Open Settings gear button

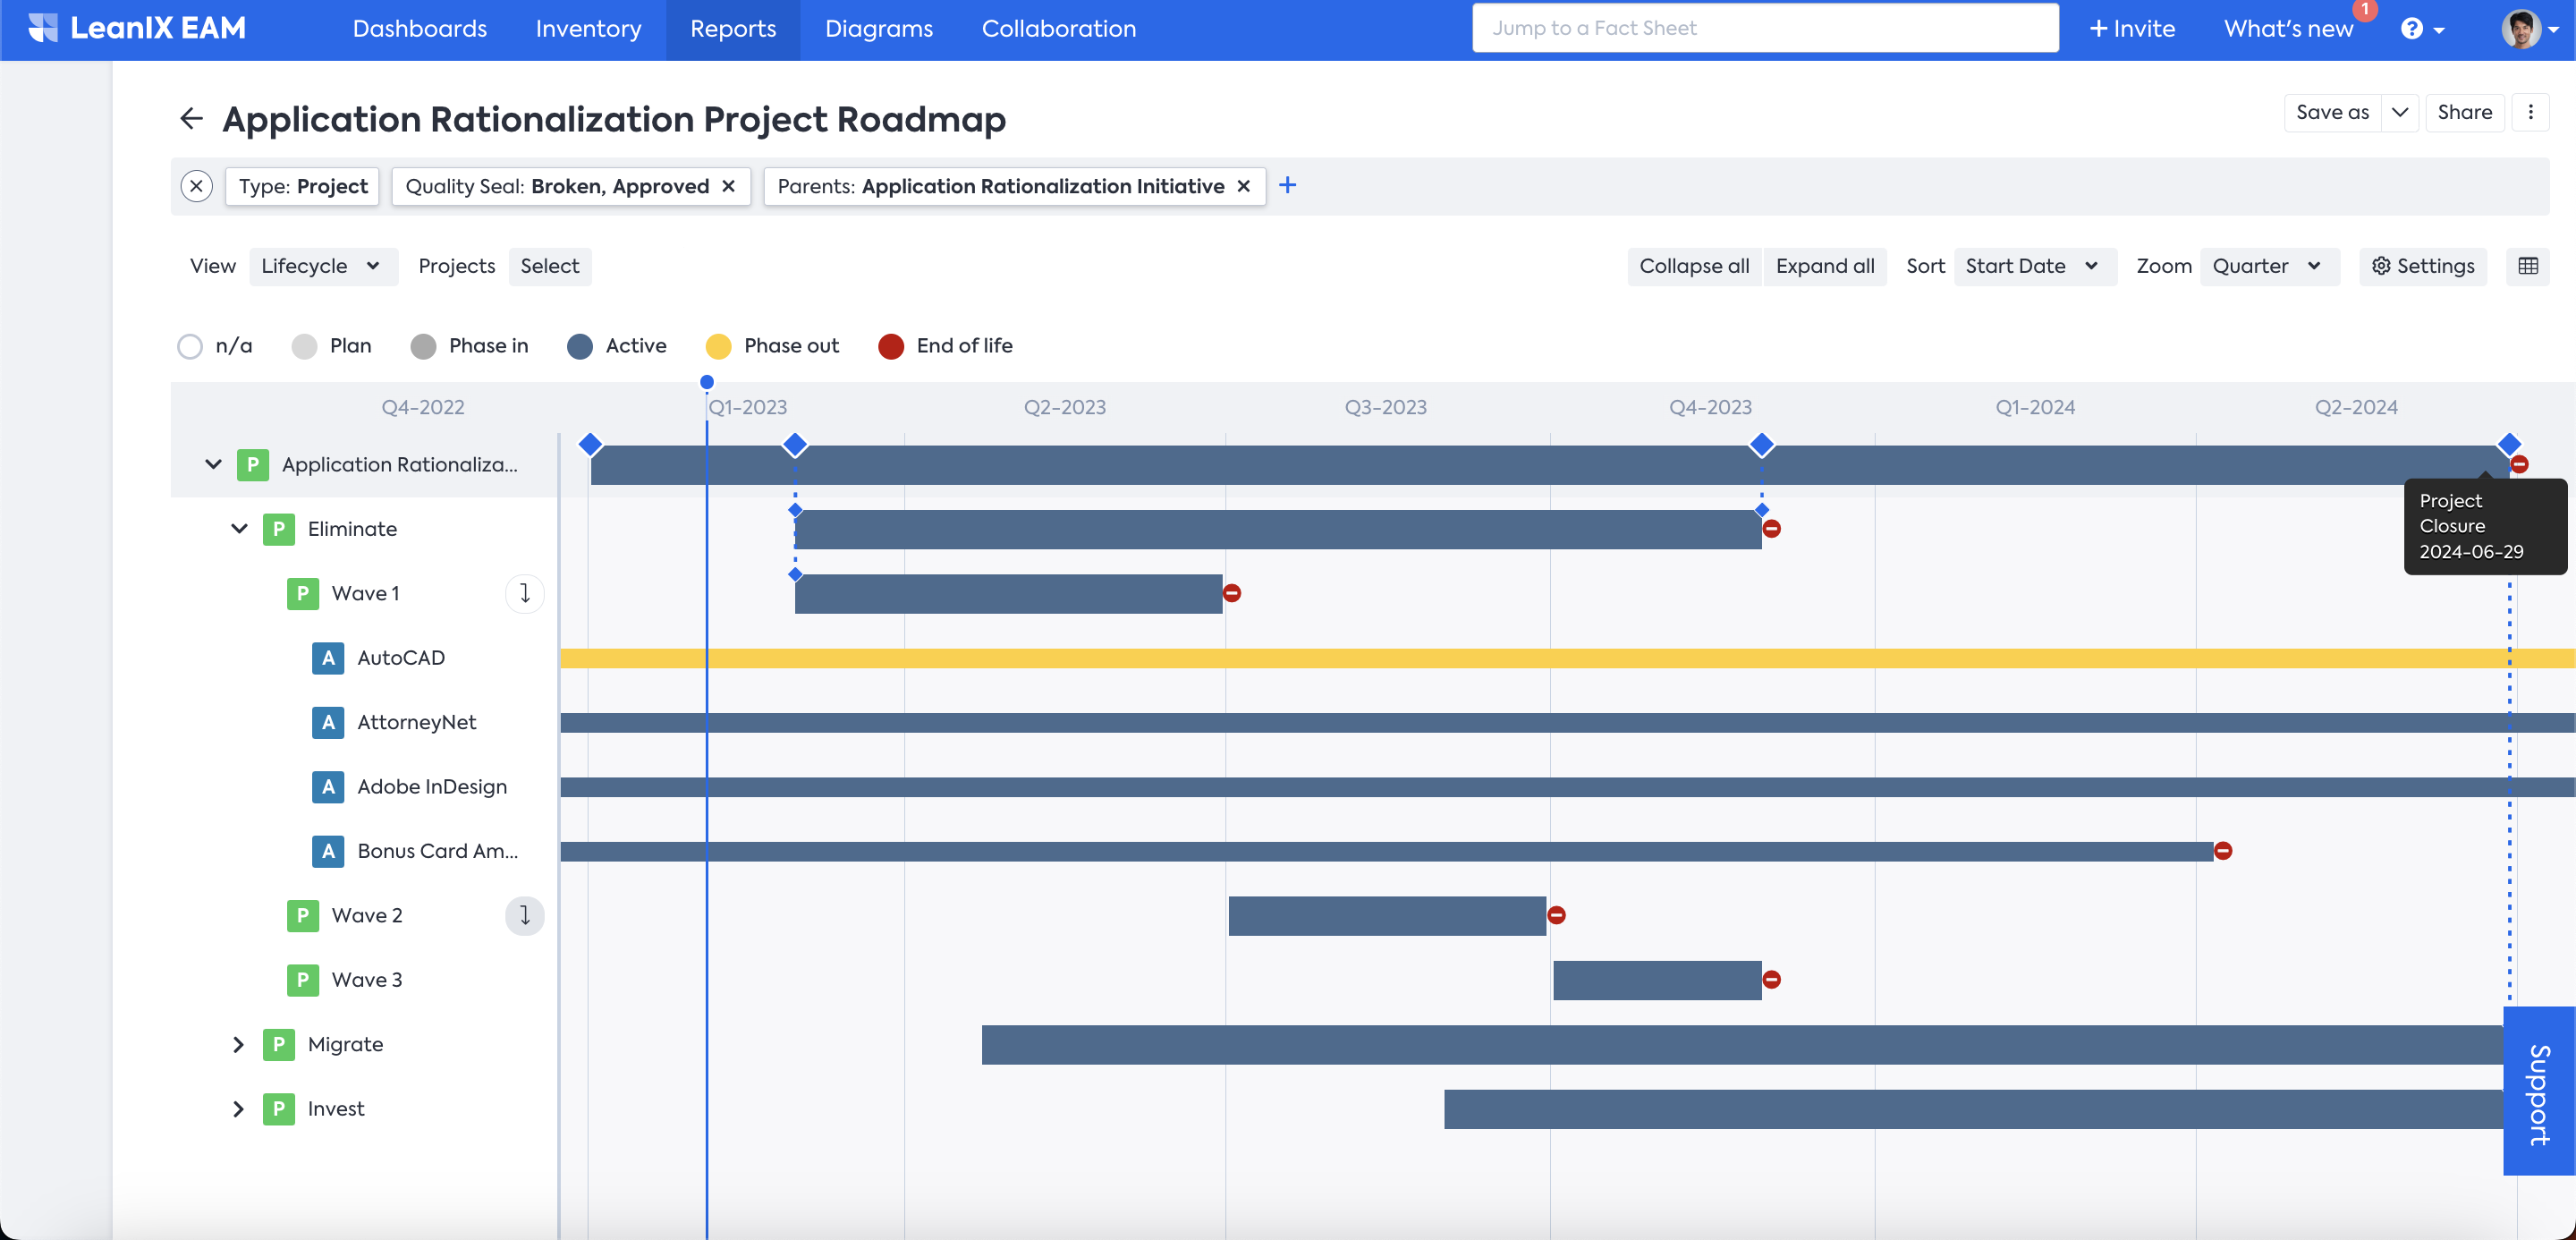pos(2422,266)
